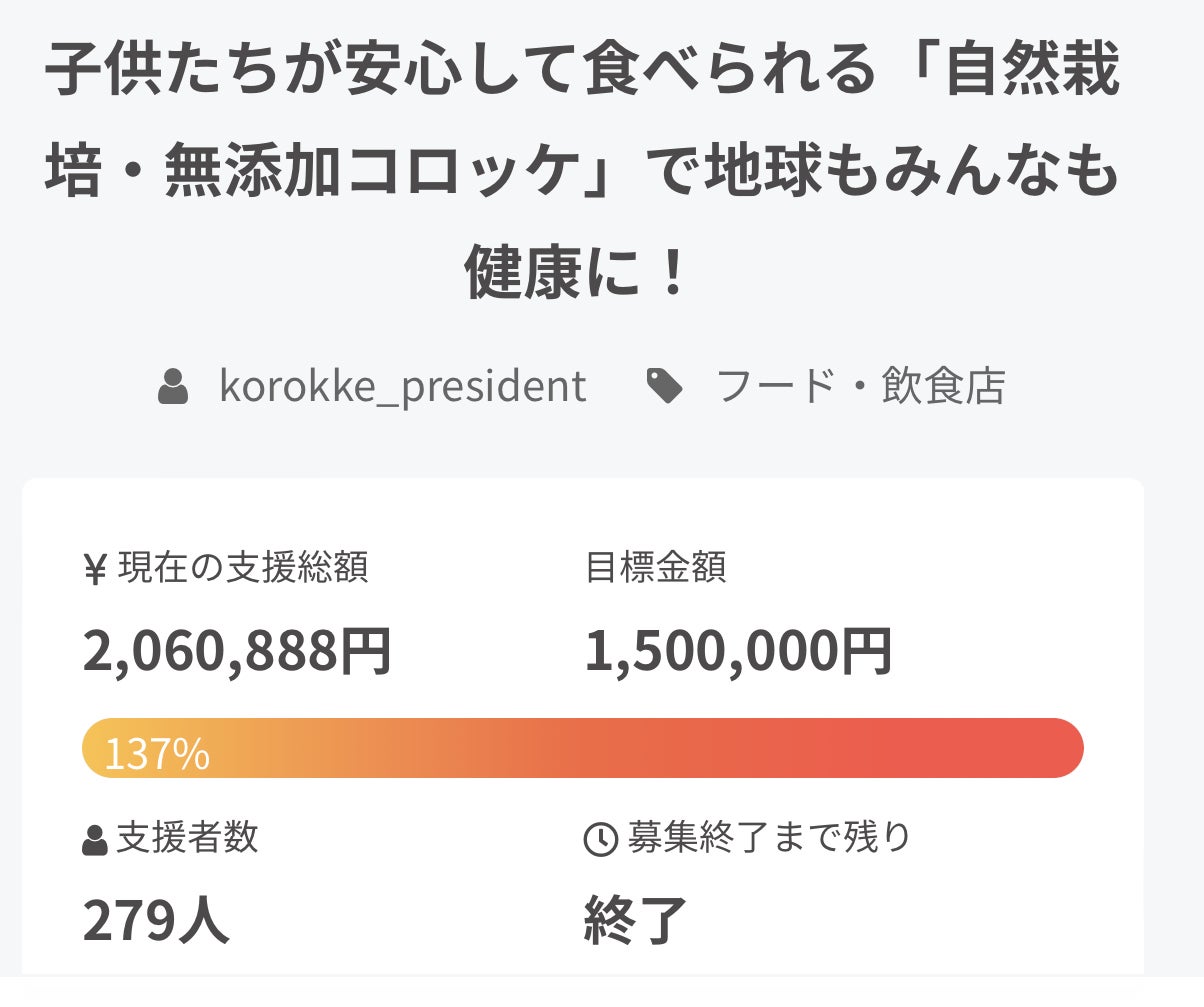The width and height of the screenshot is (1204, 1007).
Task: Click the 終了 status text
Action: point(636,921)
